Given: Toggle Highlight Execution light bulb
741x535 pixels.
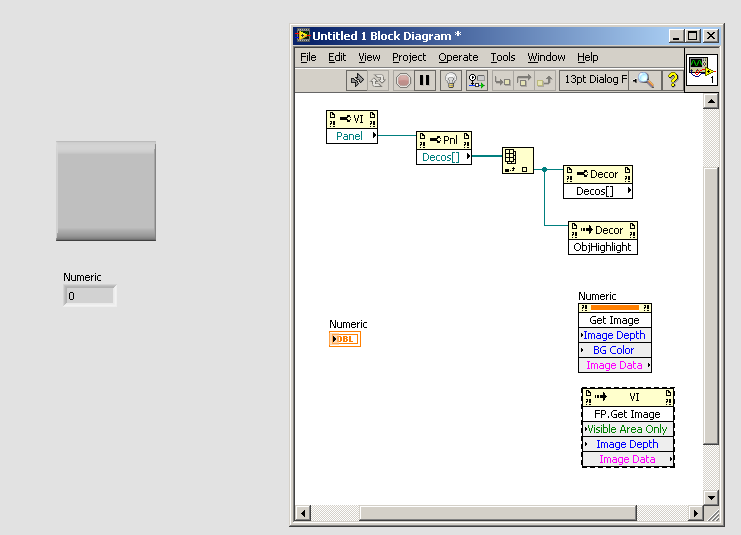Looking at the screenshot, I should tap(451, 80).
